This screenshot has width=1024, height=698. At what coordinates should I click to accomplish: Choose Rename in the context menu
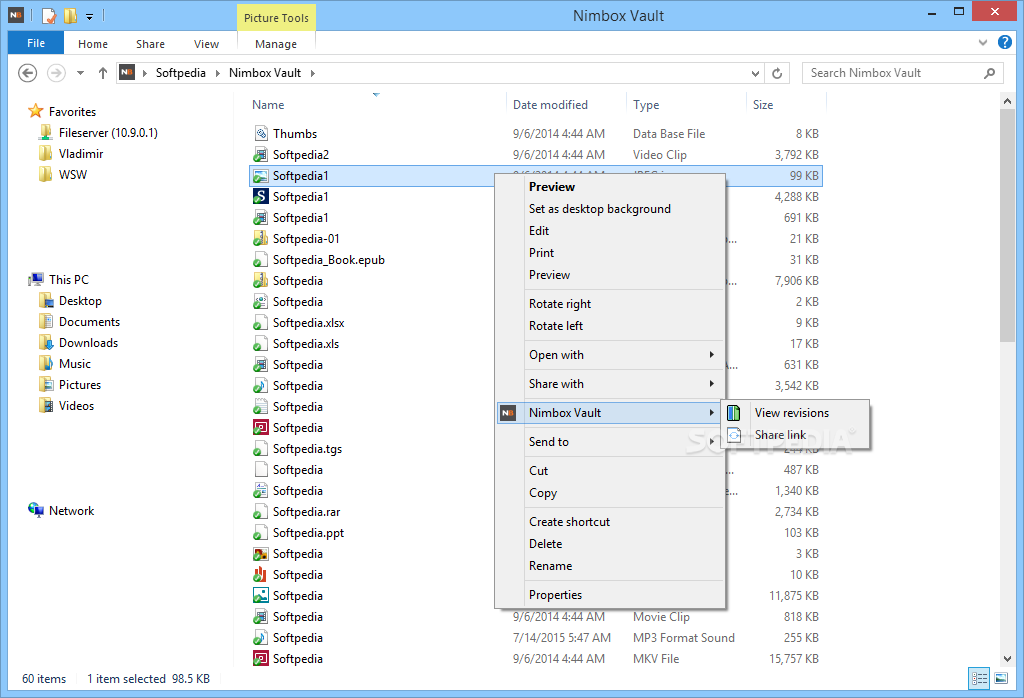tap(551, 565)
